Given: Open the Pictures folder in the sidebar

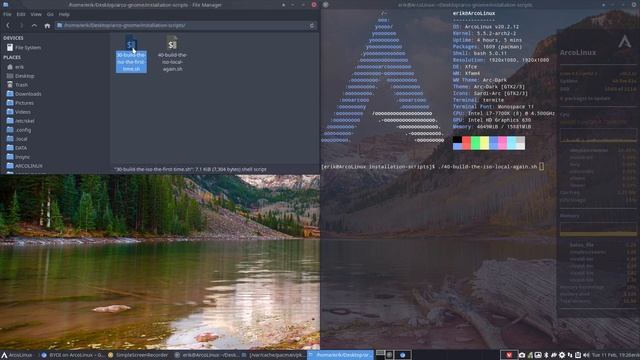Looking at the screenshot, I should [x=20, y=103].
